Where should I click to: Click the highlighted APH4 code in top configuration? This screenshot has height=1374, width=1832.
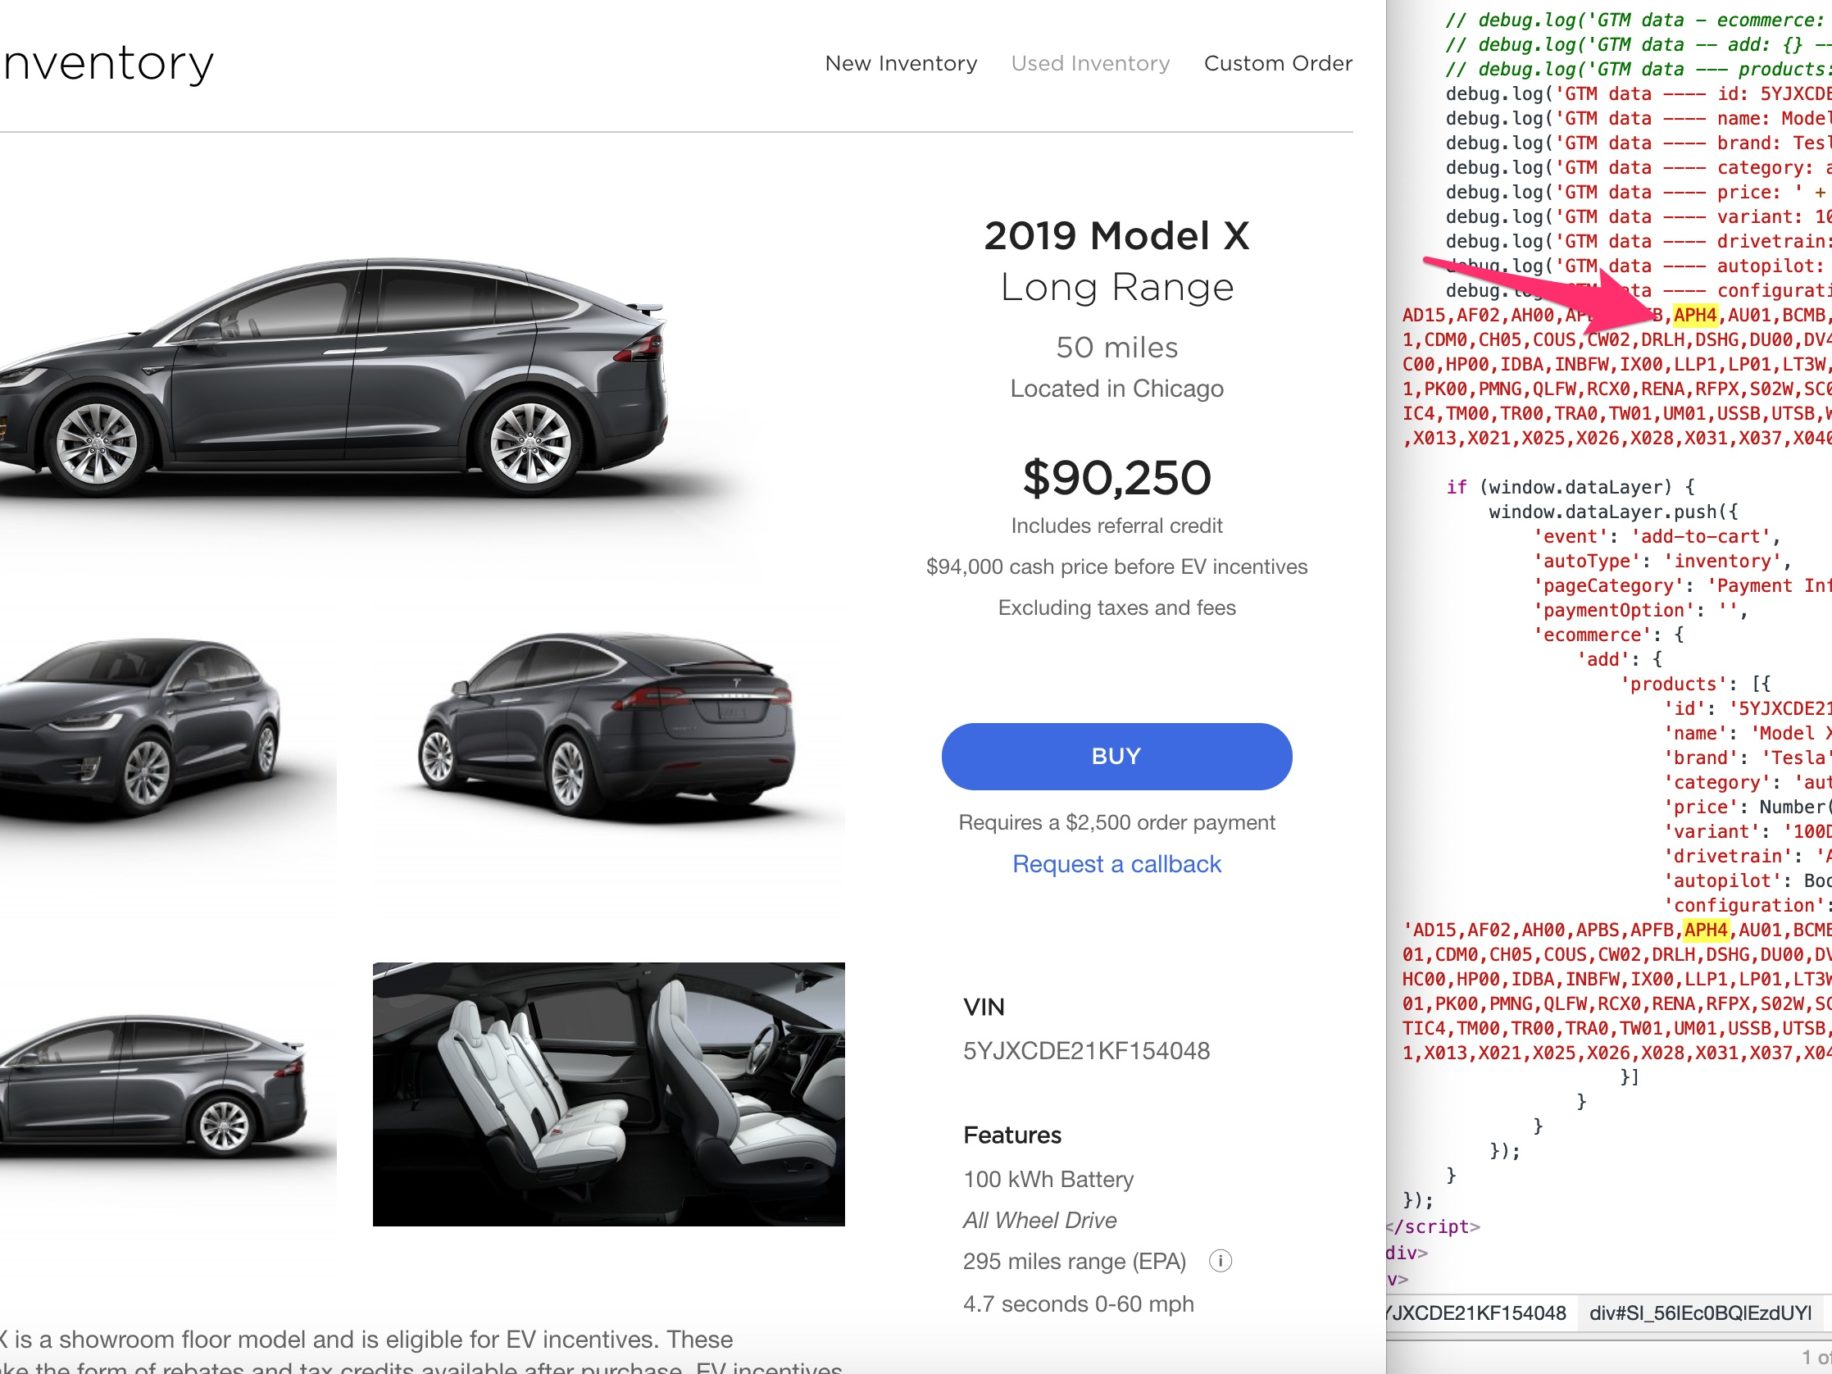[1695, 315]
